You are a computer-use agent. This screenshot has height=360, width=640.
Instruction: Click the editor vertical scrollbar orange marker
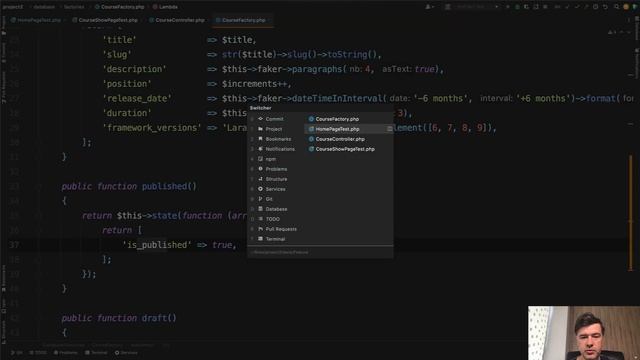(x=631, y=212)
